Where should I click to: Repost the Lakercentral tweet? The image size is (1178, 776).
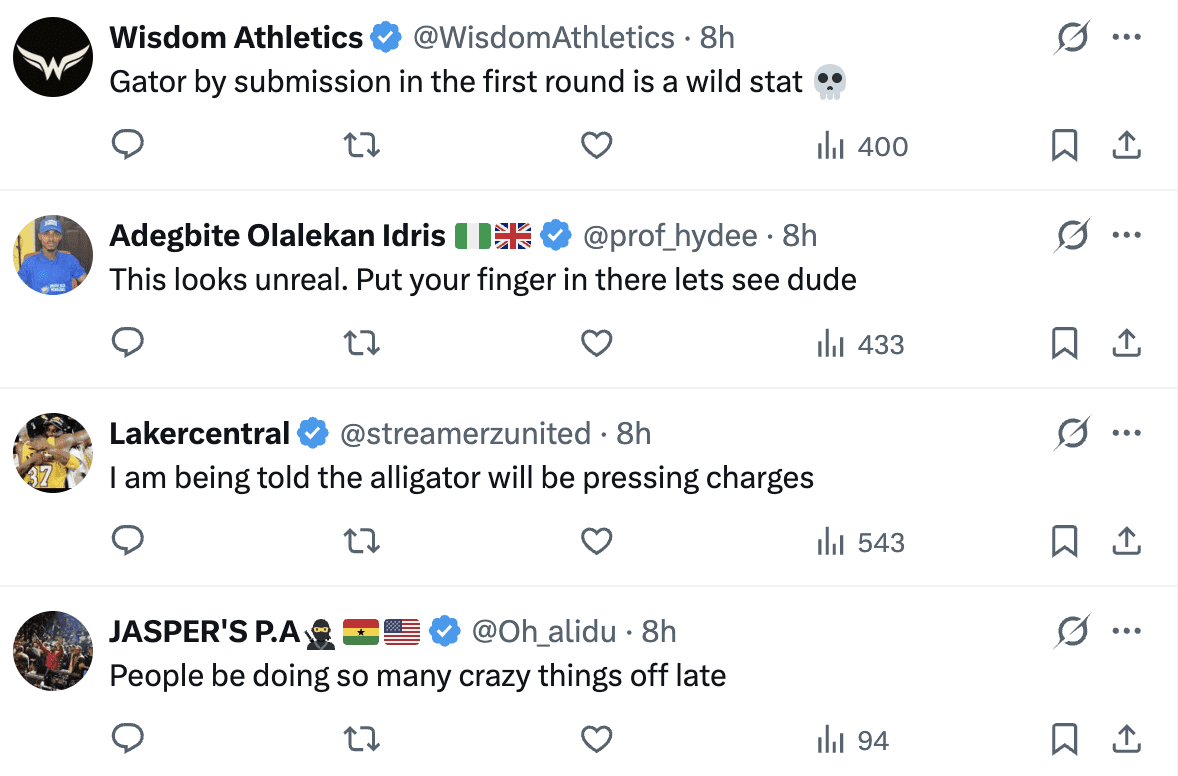(x=361, y=542)
